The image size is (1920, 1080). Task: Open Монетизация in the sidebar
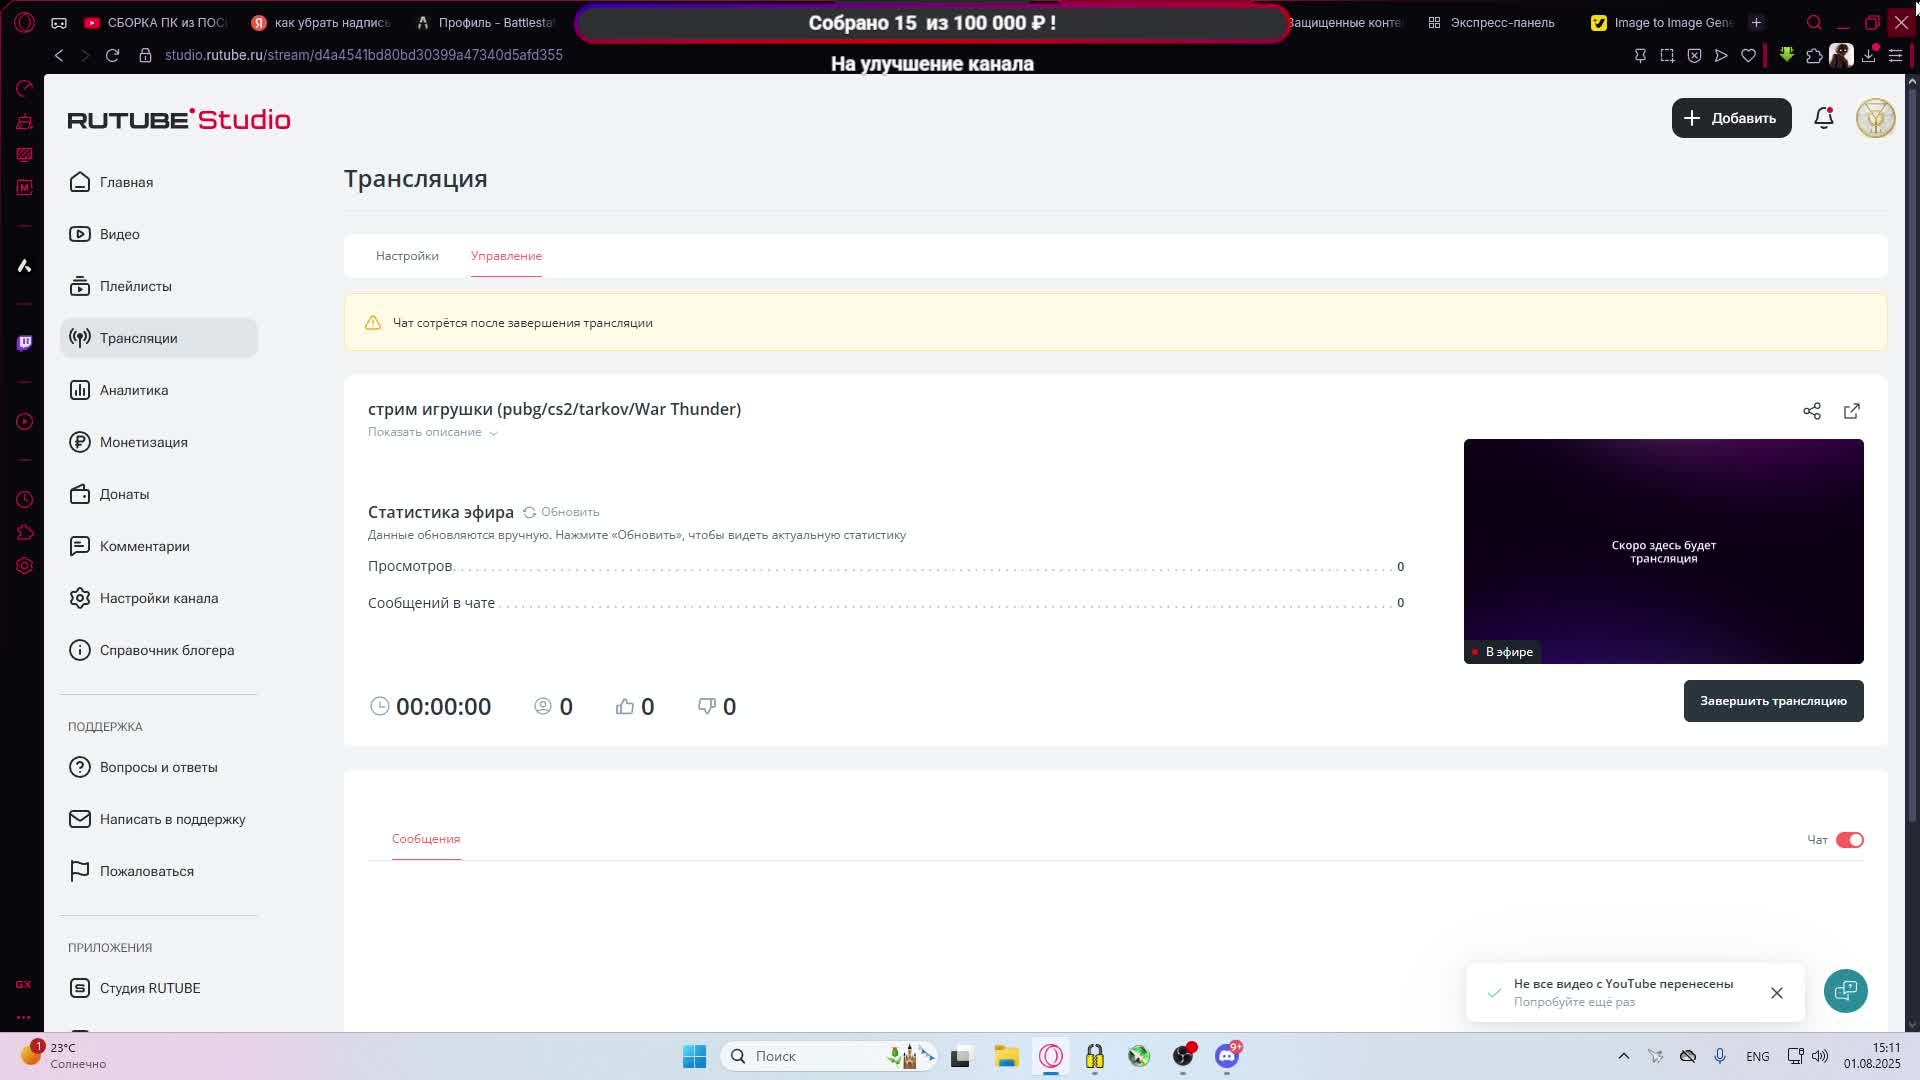pos(143,442)
